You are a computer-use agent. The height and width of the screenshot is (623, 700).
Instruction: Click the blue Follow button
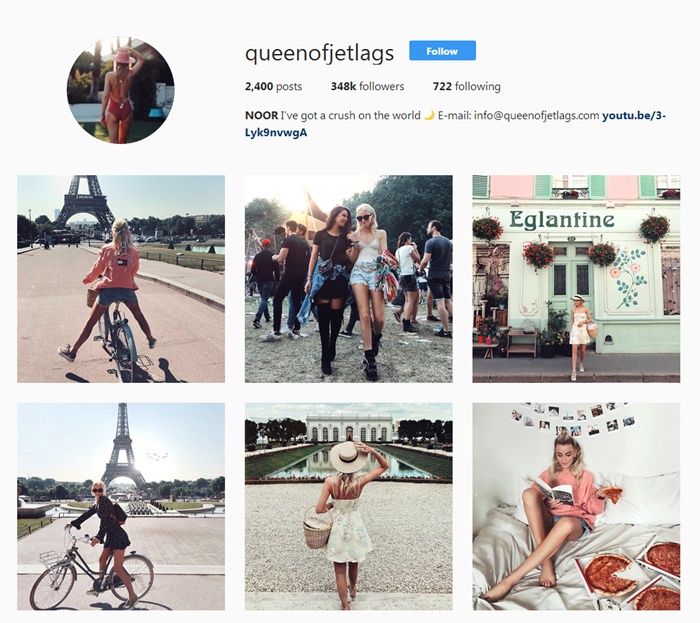pos(442,50)
